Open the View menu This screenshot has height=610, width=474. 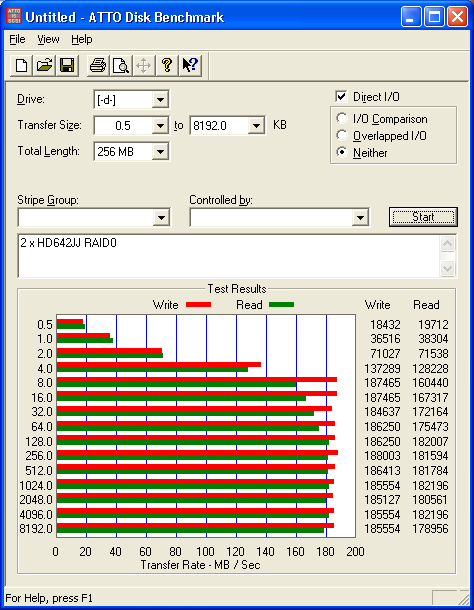pos(48,39)
